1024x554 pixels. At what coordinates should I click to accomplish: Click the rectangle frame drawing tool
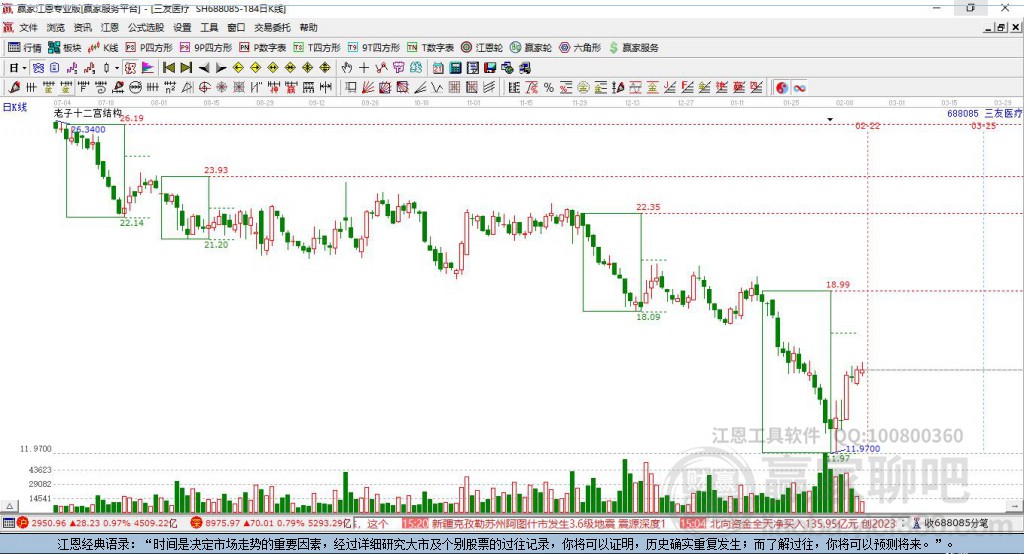pos(351,87)
